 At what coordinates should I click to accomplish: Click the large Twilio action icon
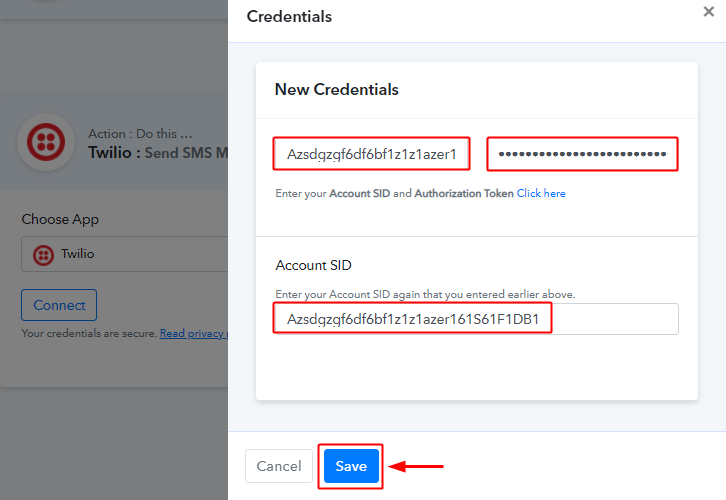[46, 142]
